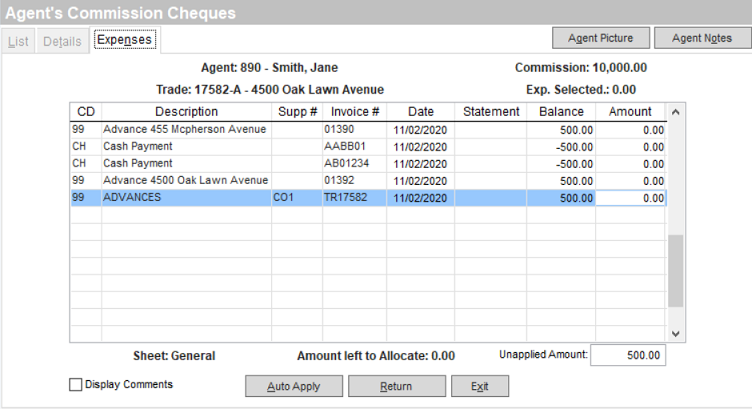Screen dimensions: 752x409
Task: Click the Balance column header
Action: coord(560,112)
